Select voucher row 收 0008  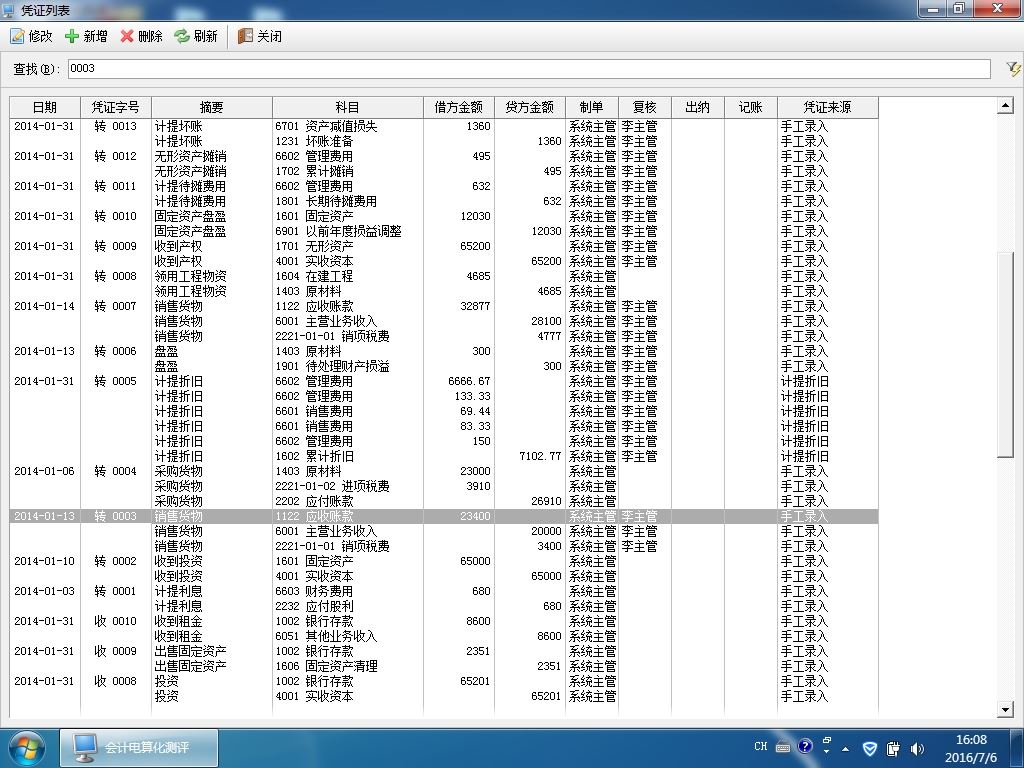444,682
